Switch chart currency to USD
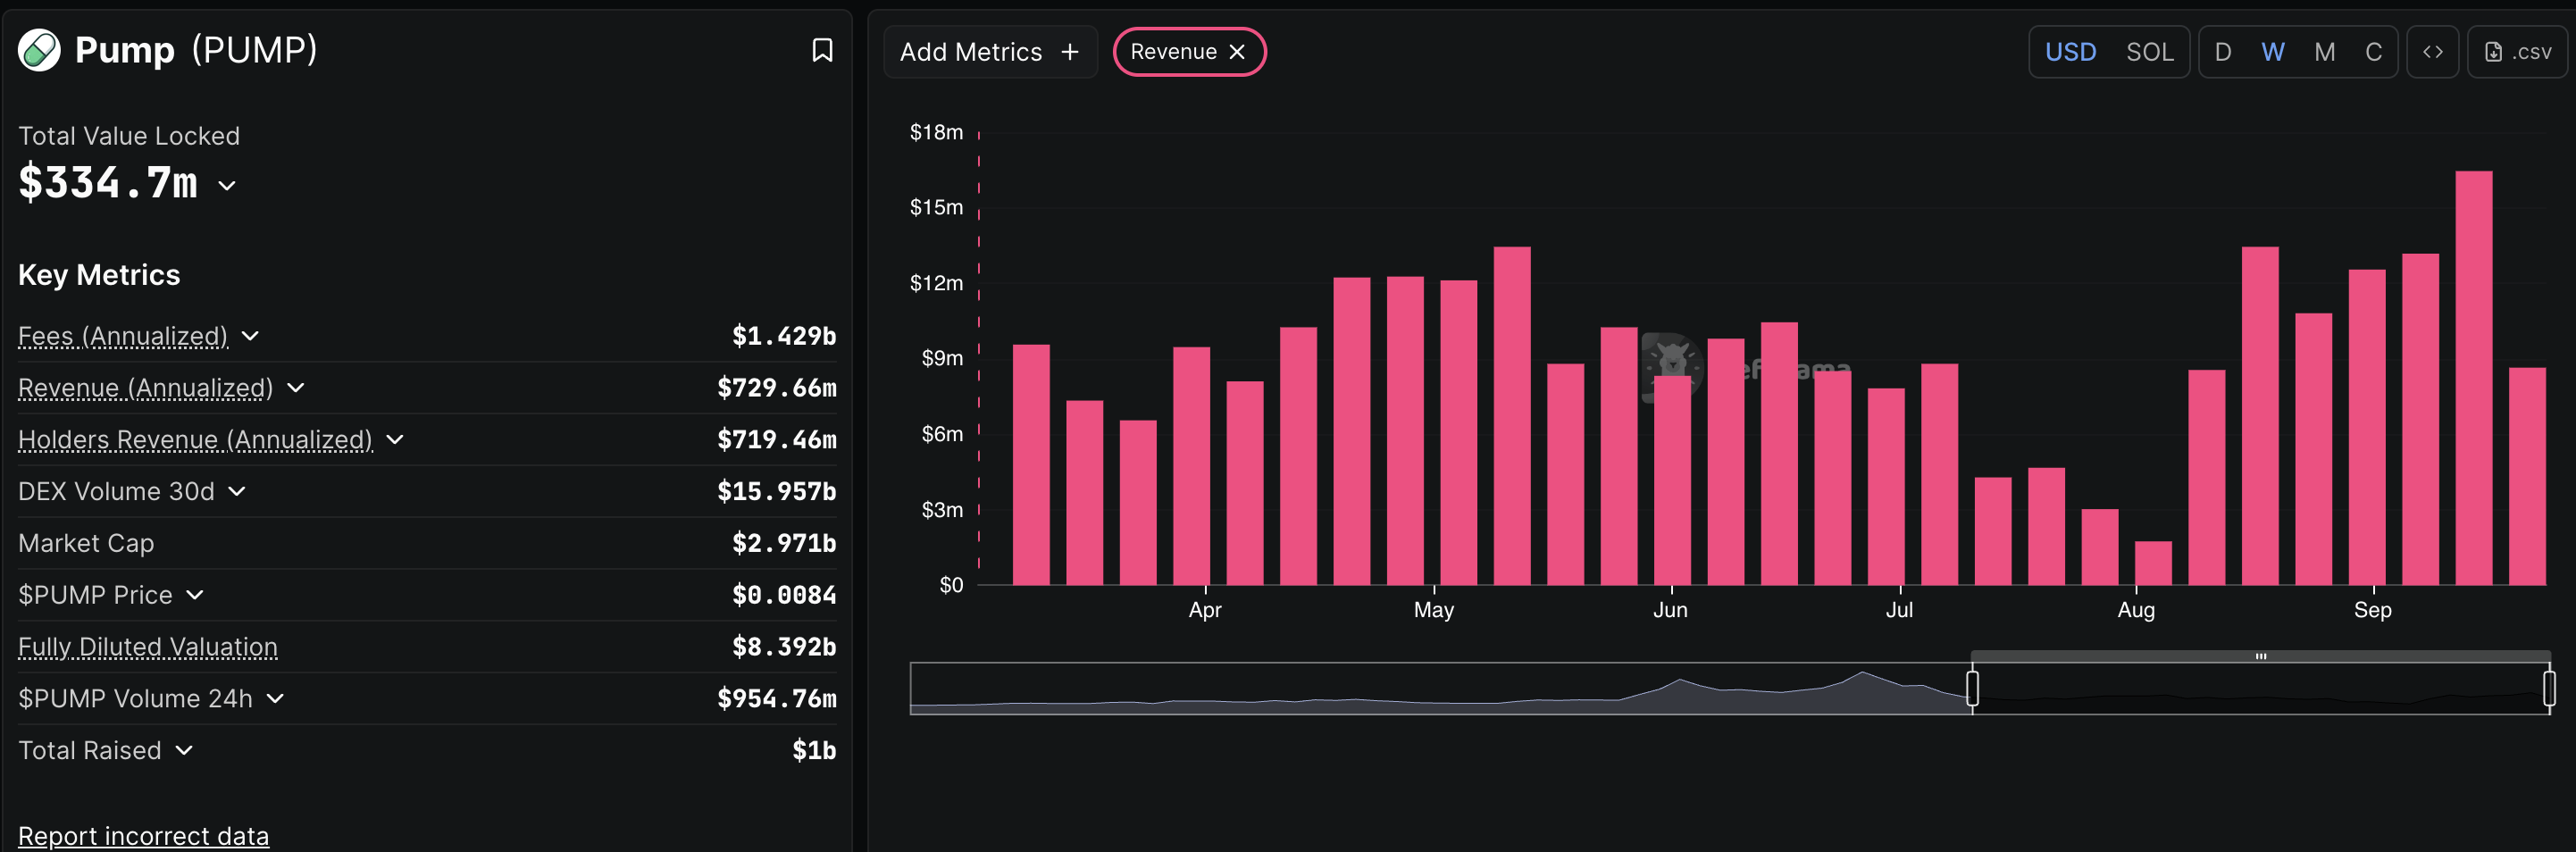The height and width of the screenshot is (852, 2576). click(x=2070, y=52)
